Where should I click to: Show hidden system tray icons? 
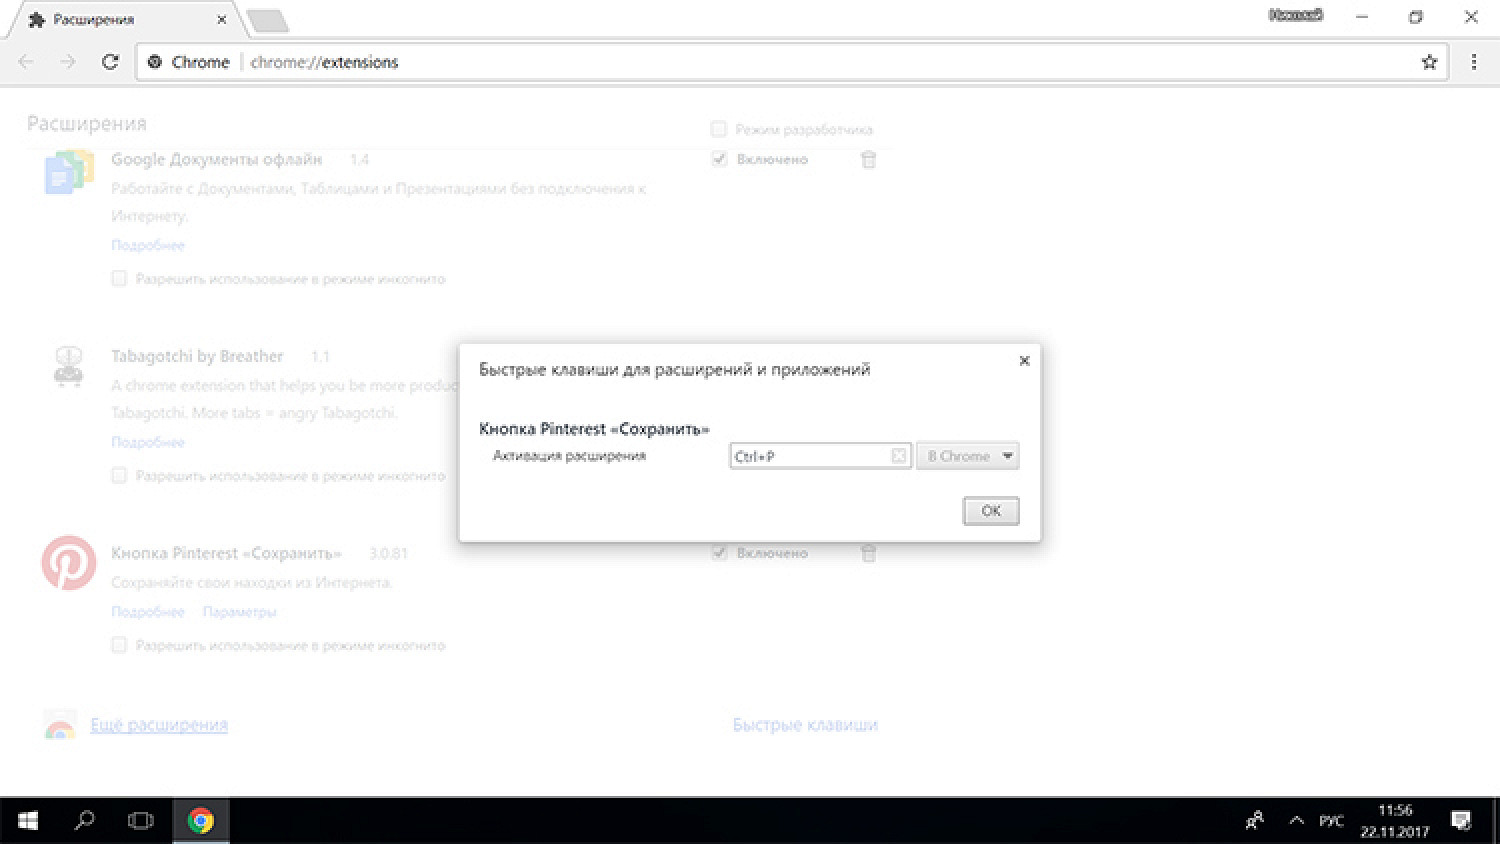pyautogui.click(x=1296, y=821)
